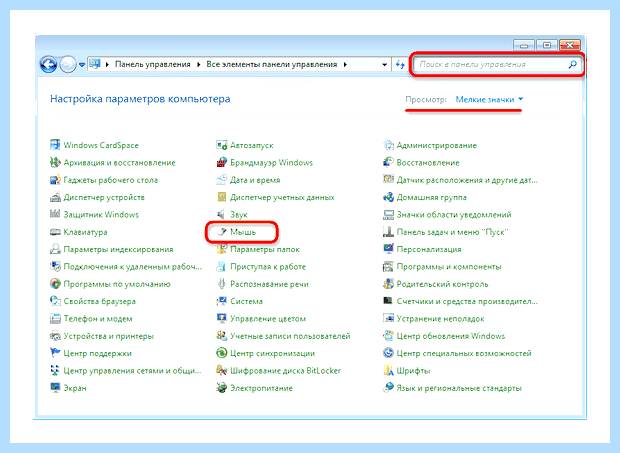Click the Control Panel icon in the address bar

click(x=95, y=64)
